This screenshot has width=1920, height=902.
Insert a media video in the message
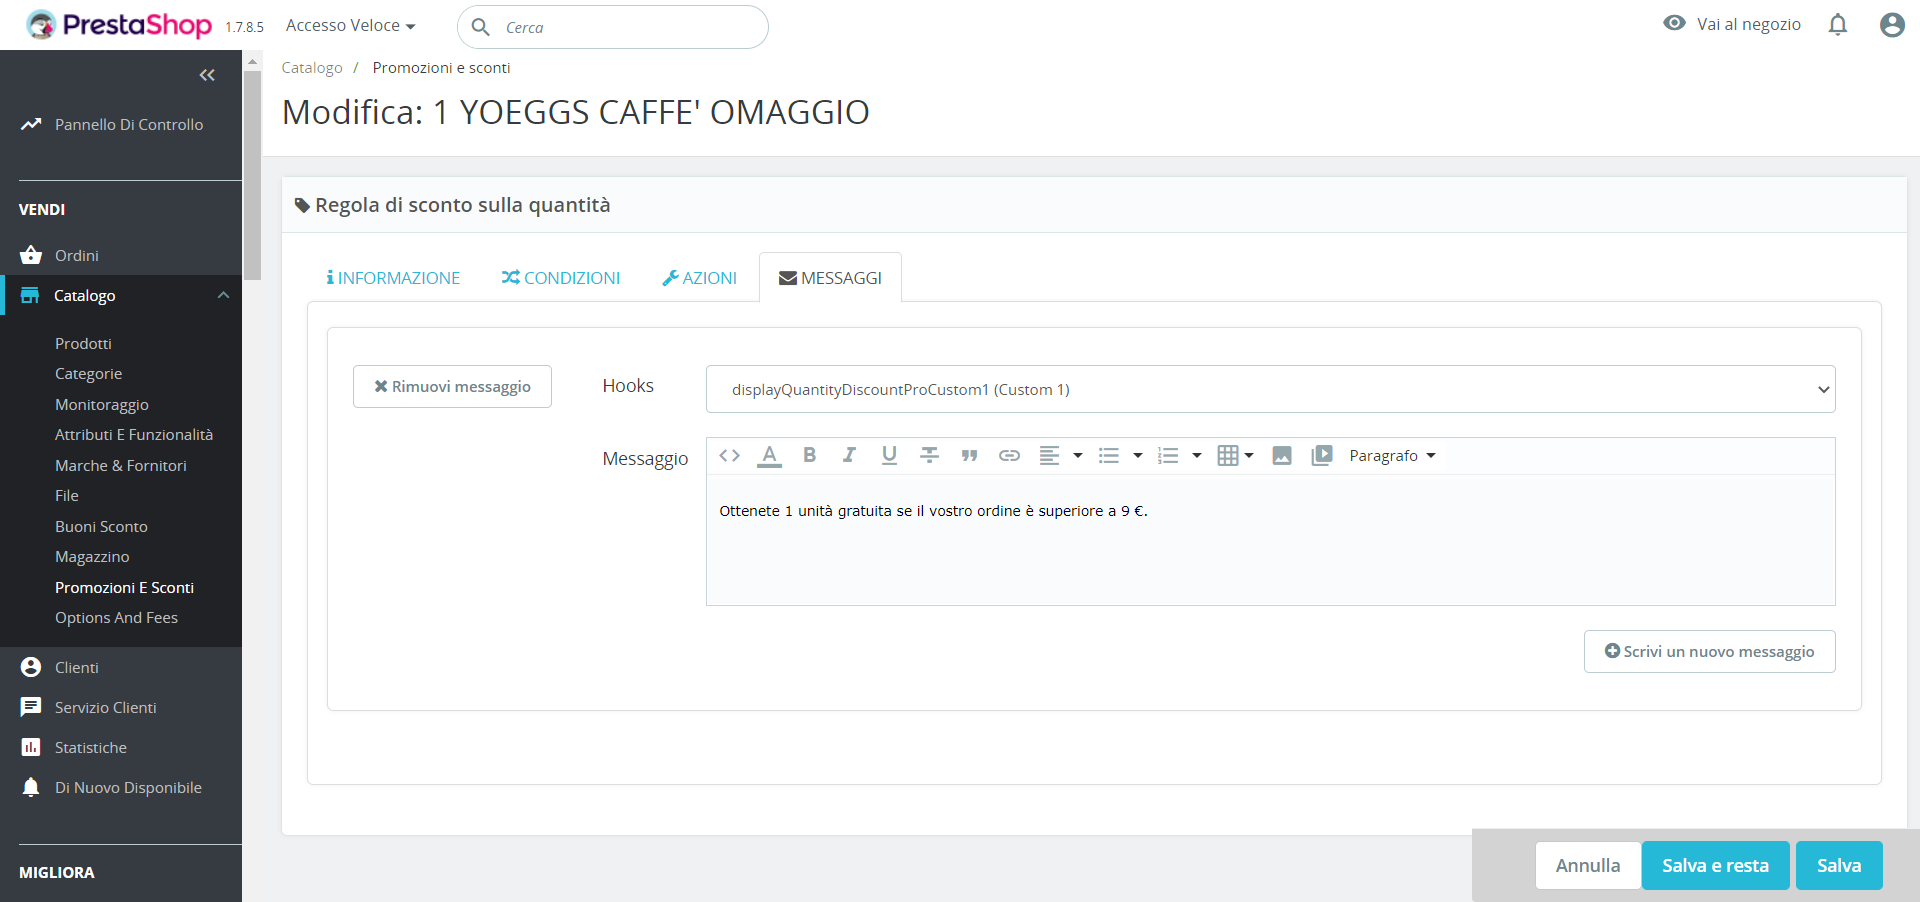point(1322,456)
